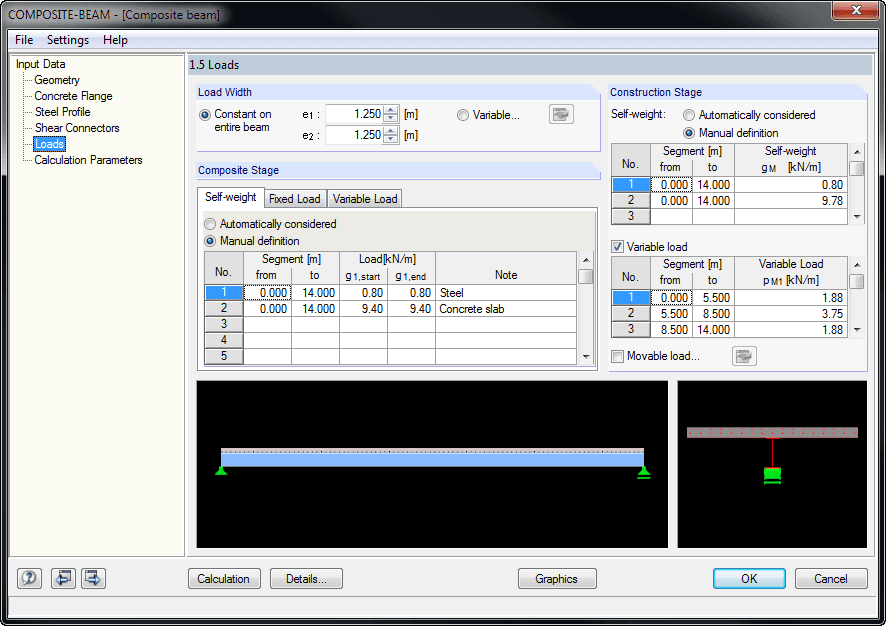
Task: Select Constant on entire beam option
Action: 205,115
